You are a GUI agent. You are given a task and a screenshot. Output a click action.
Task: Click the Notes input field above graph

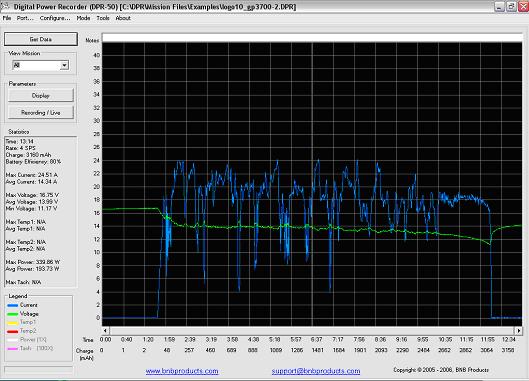coord(312,38)
